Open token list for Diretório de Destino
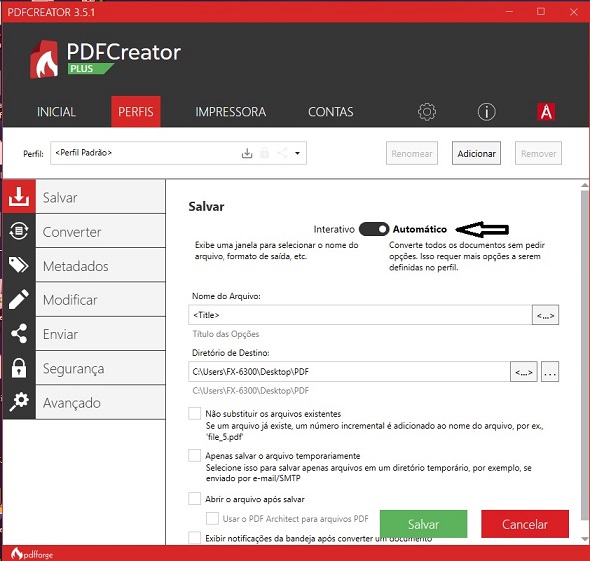The image size is (590, 561). [x=523, y=372]
